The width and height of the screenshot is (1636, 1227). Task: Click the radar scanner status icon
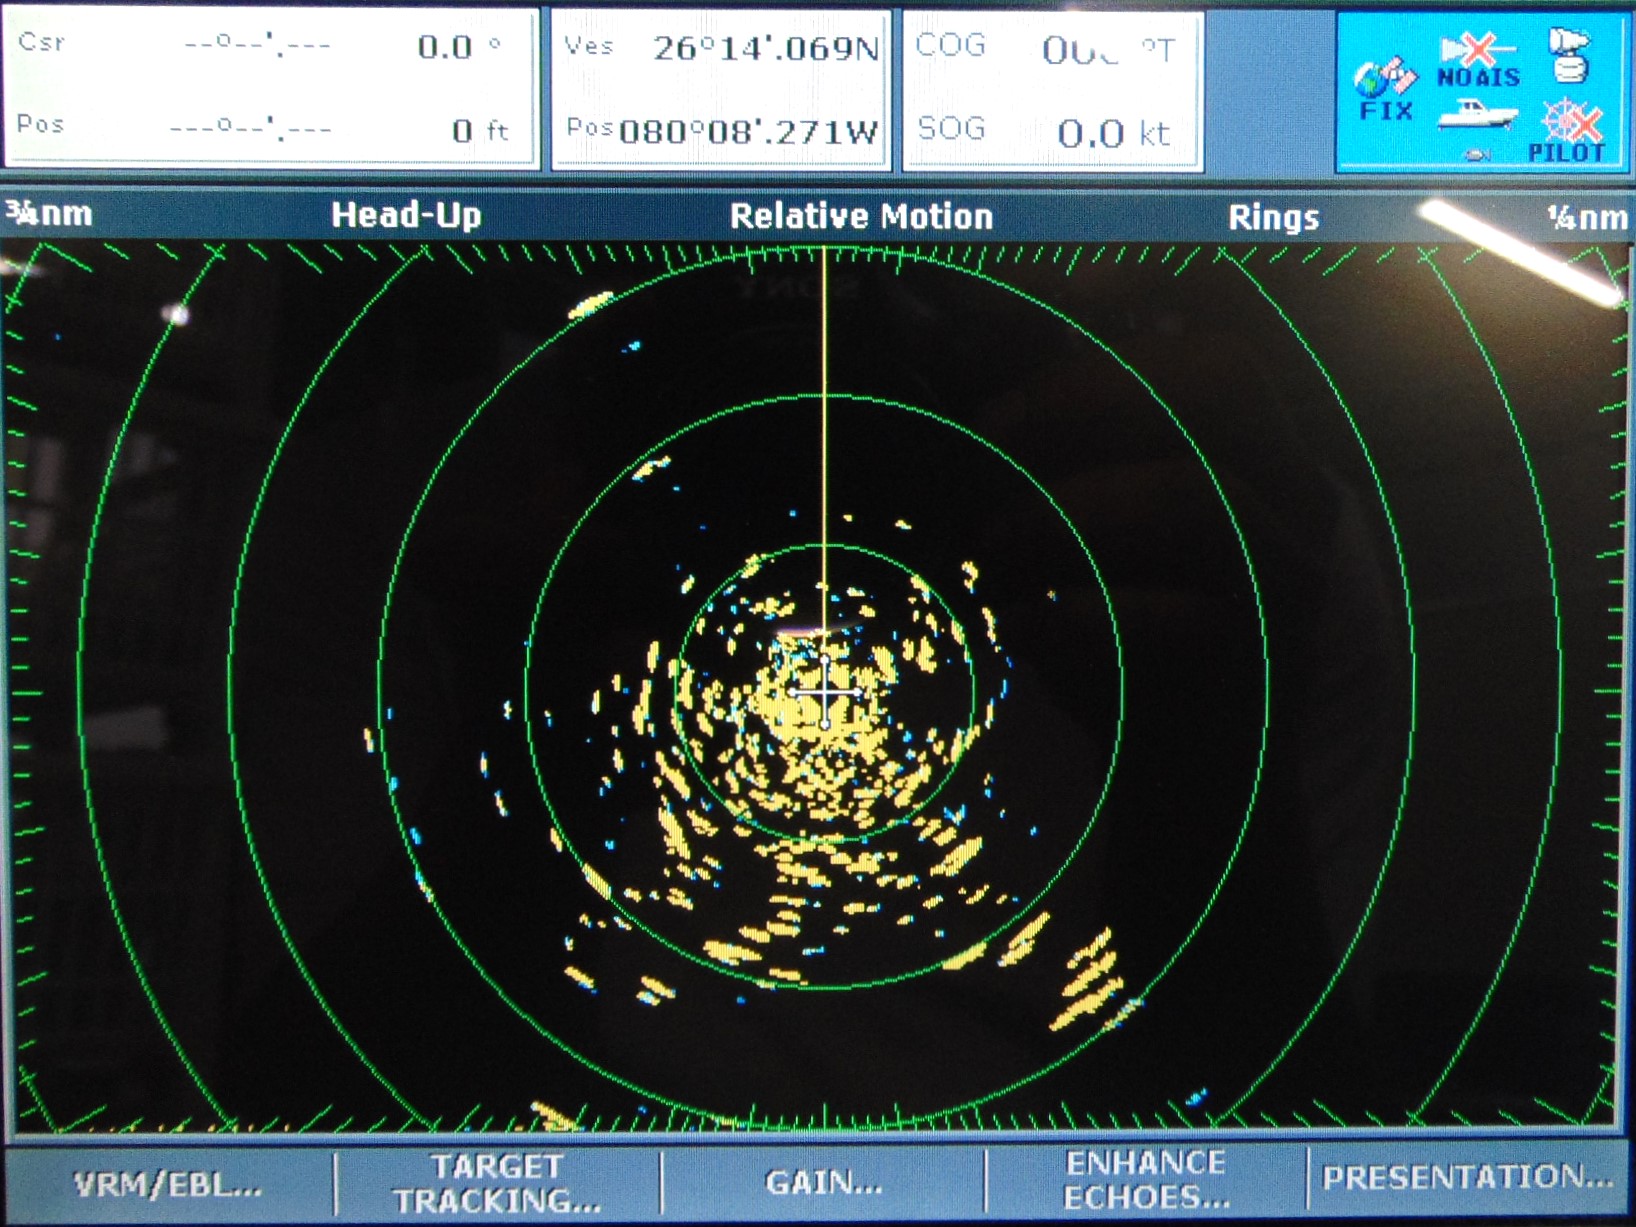(x=1568, y=55)
